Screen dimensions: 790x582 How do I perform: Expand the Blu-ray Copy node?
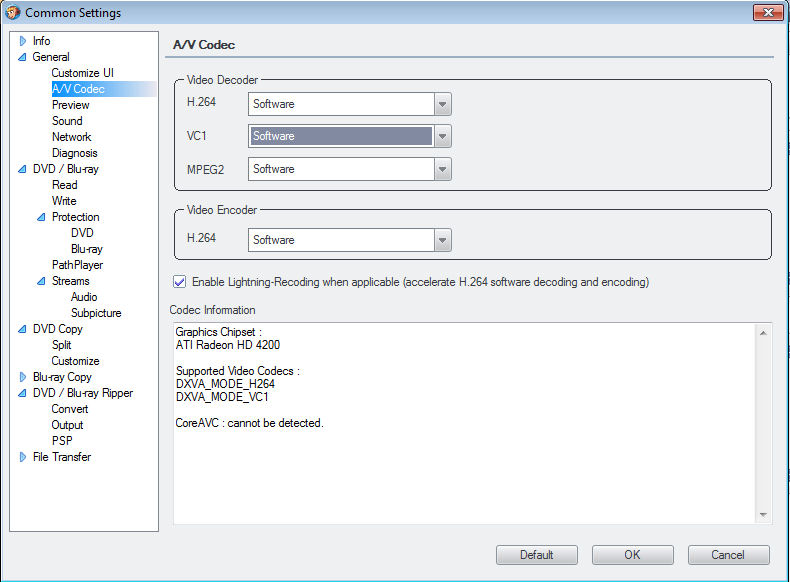click(23, 377)
